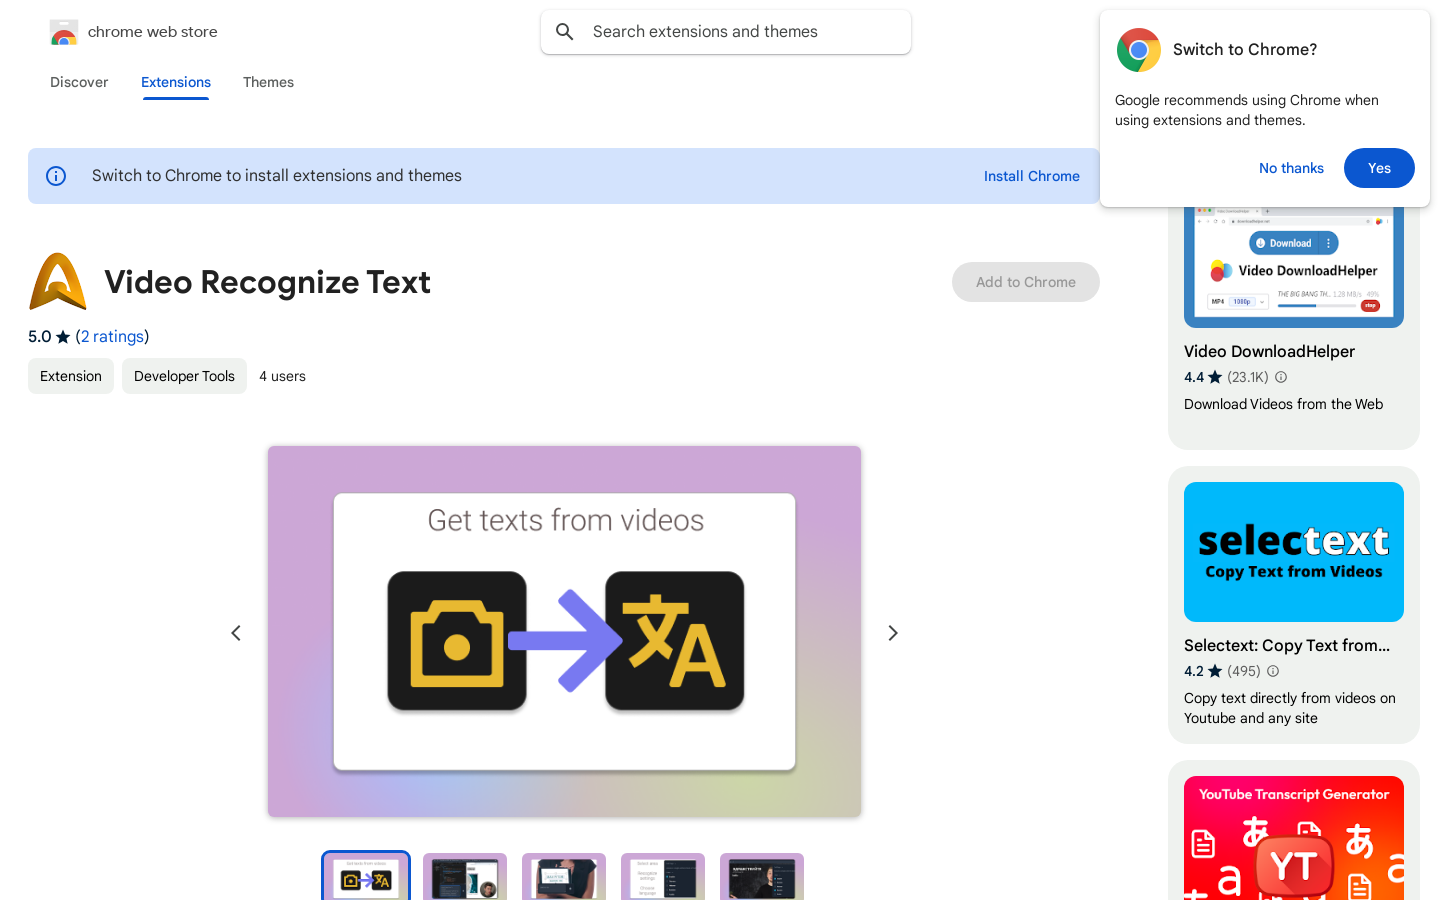
Task: Open the Video DownloadHelper card image
Action: tap(1294, 267)
